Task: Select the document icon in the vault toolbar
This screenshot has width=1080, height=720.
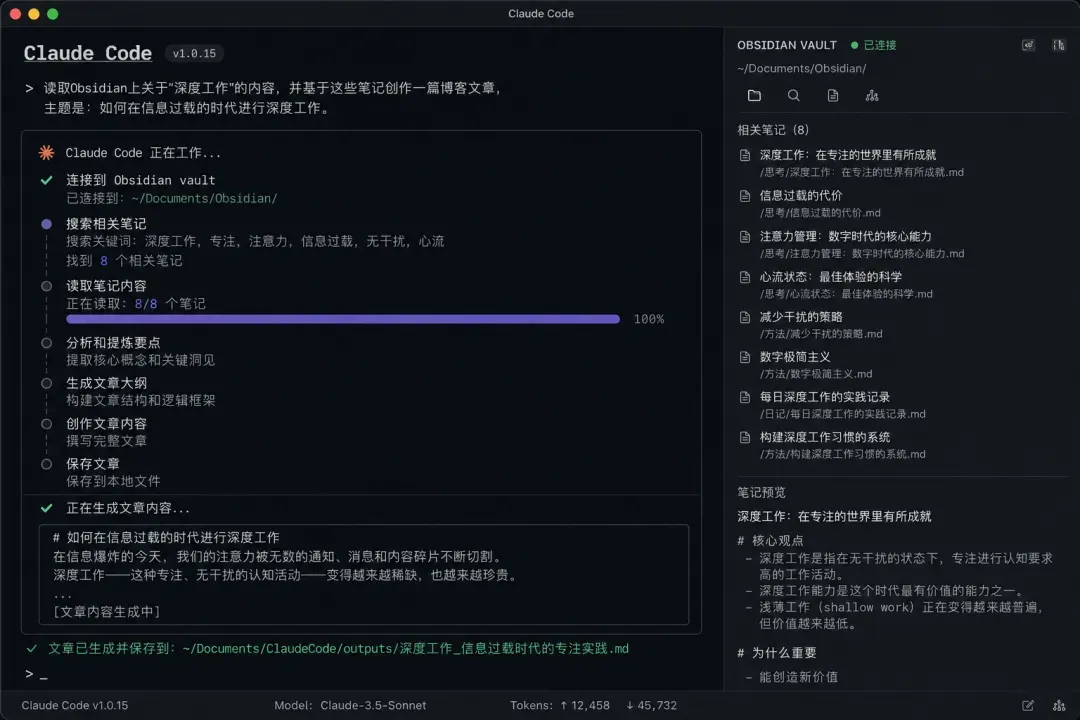Action: coord(833,96)
